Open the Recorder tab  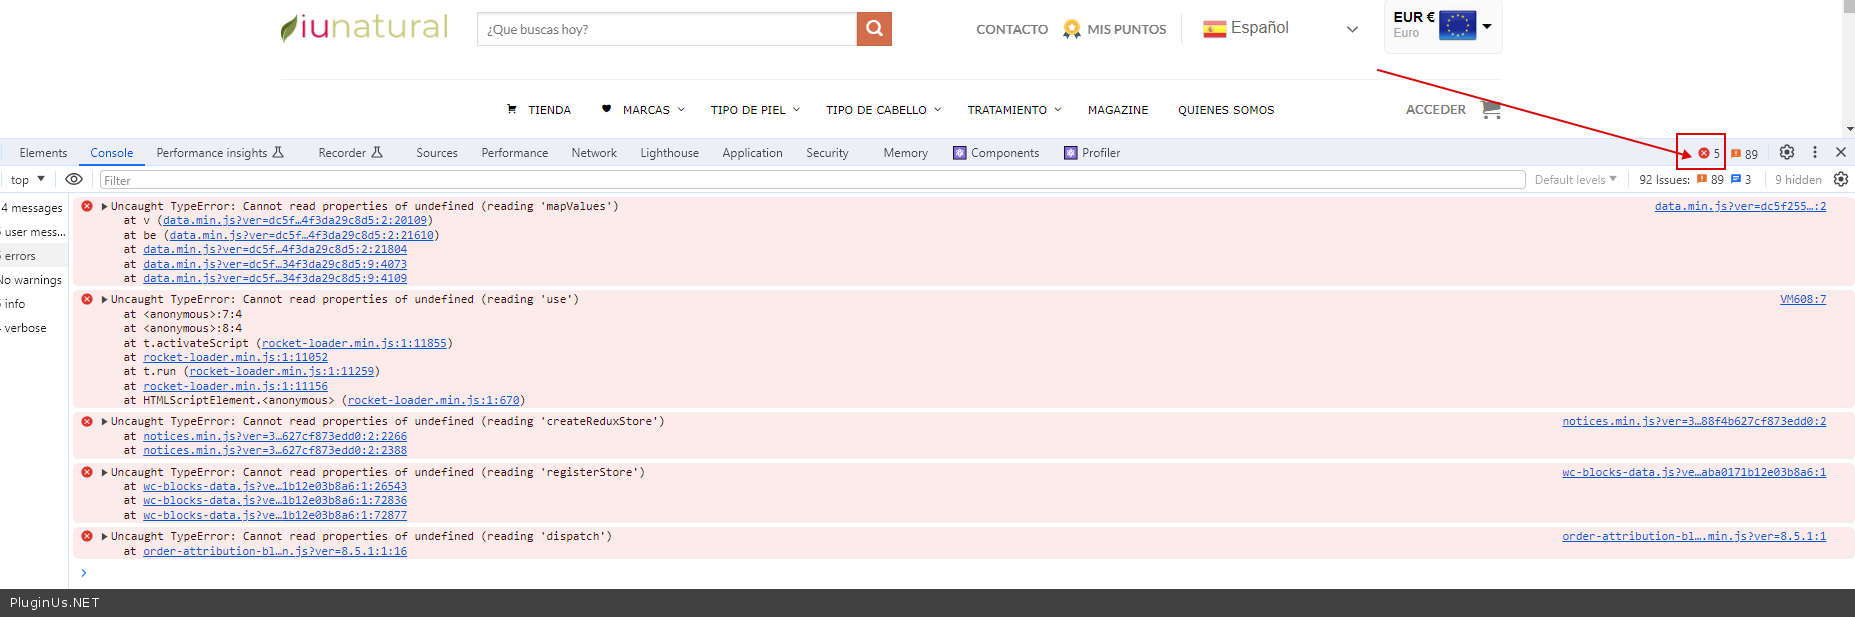[x=350, y=153]
